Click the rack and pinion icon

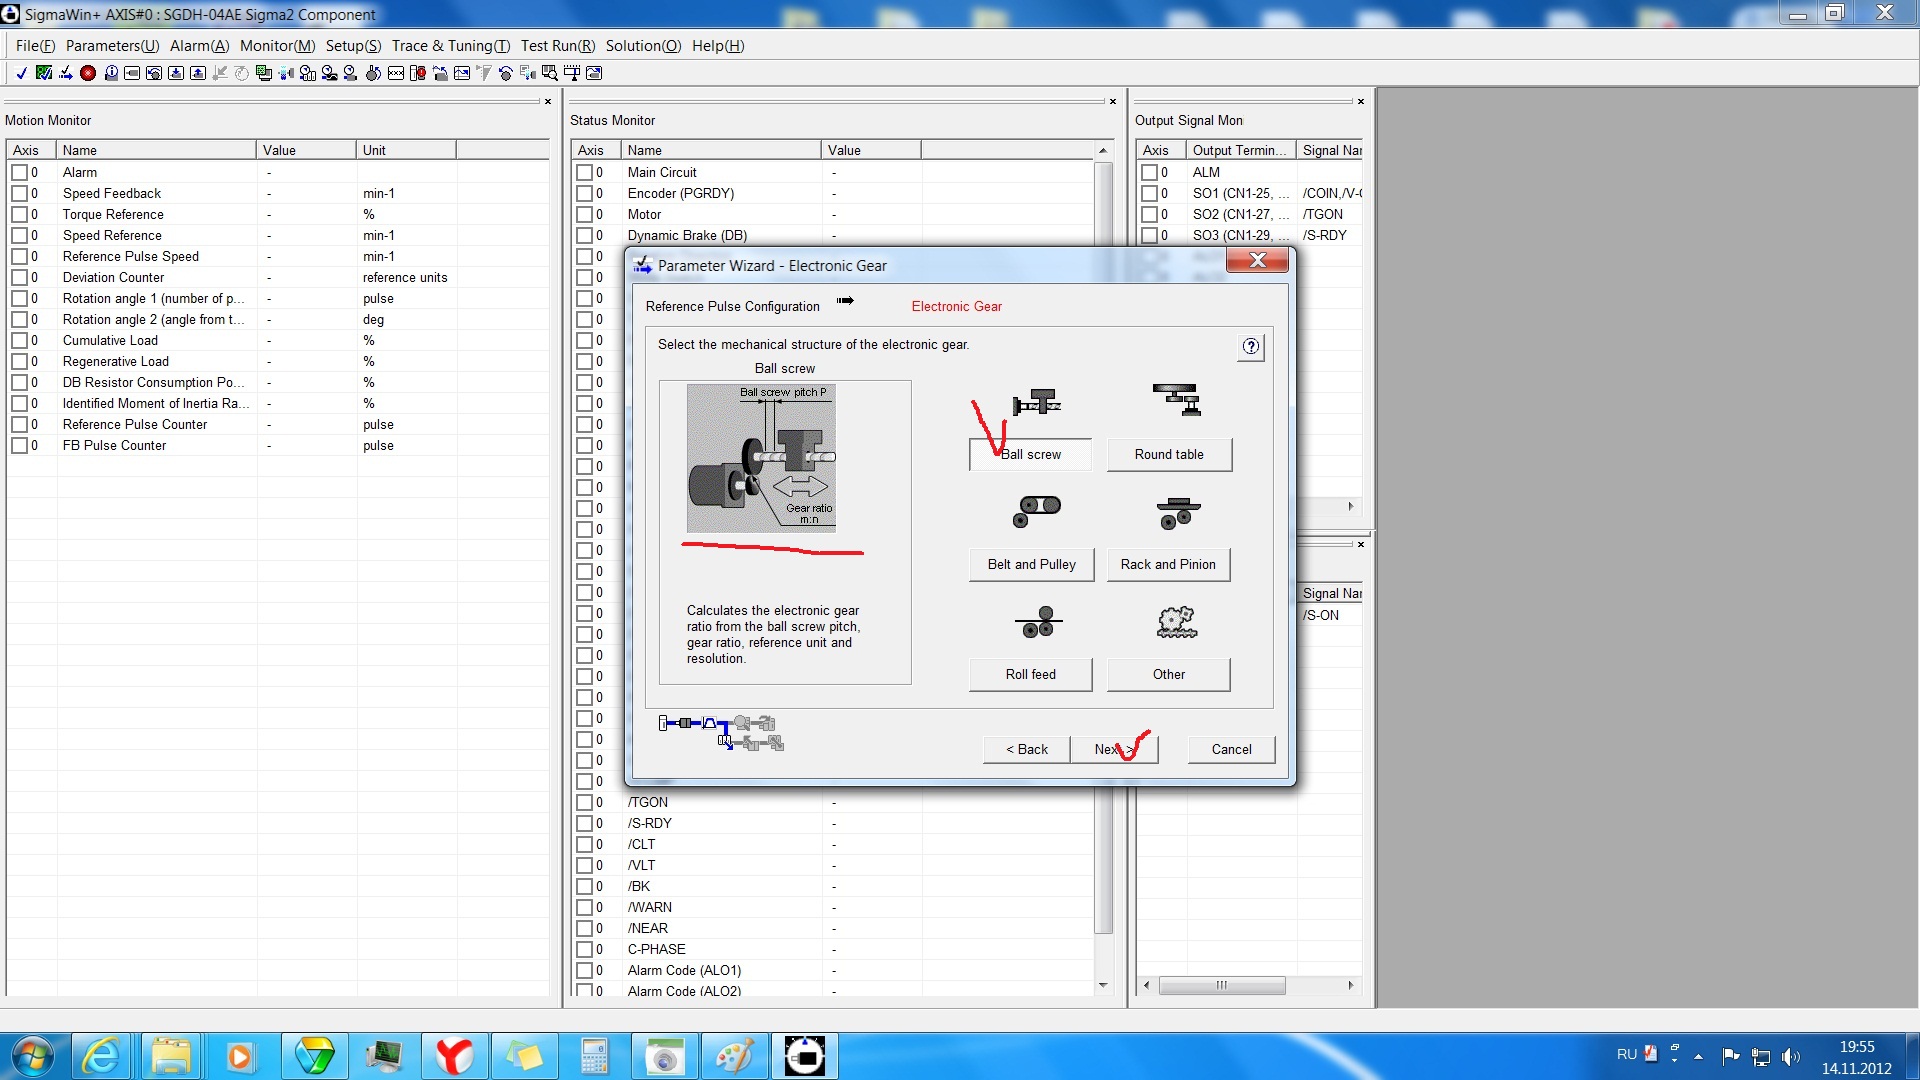[1178, 513]
